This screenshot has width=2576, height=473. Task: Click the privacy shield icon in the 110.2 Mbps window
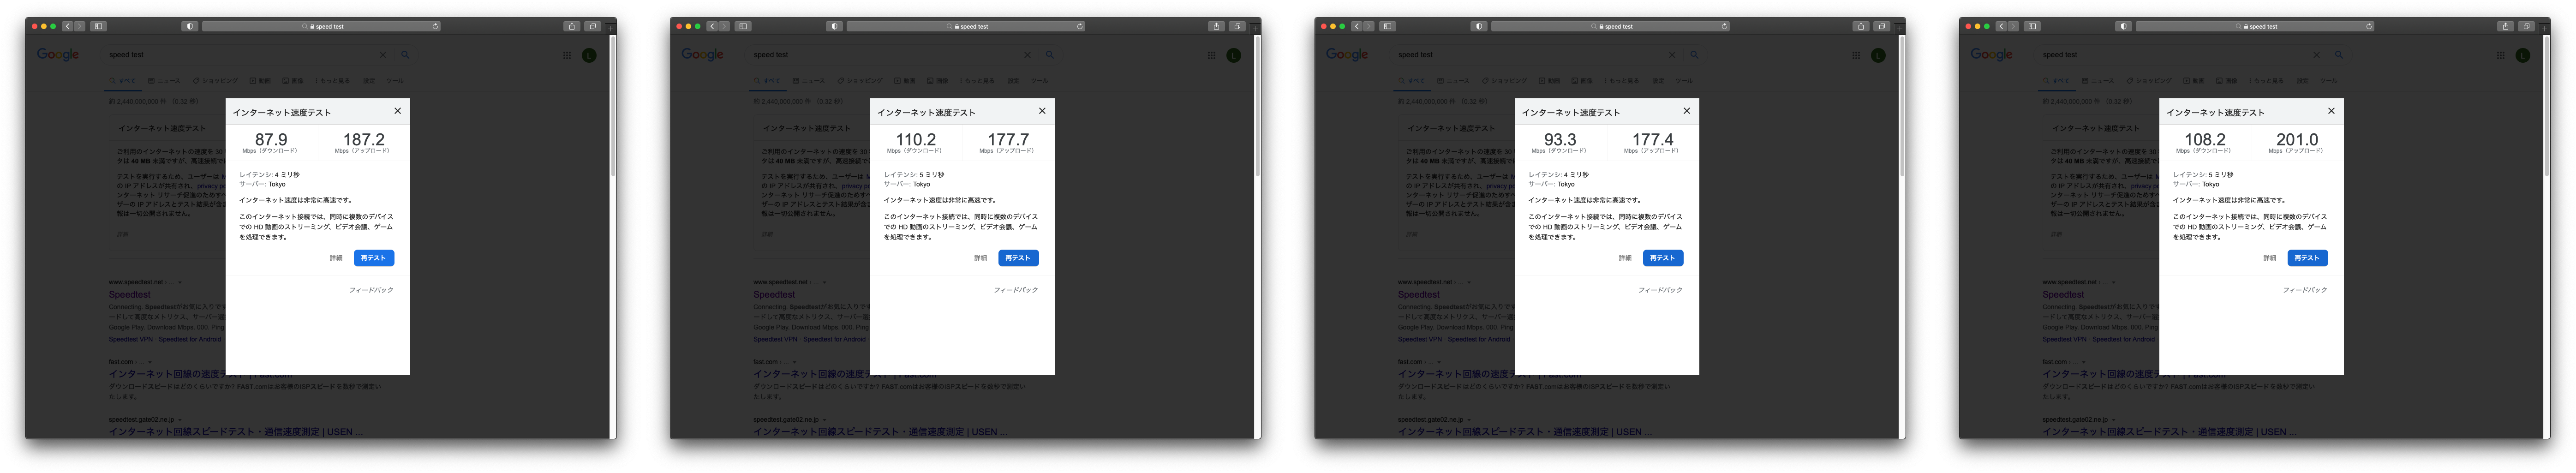(x=835, y=26)
